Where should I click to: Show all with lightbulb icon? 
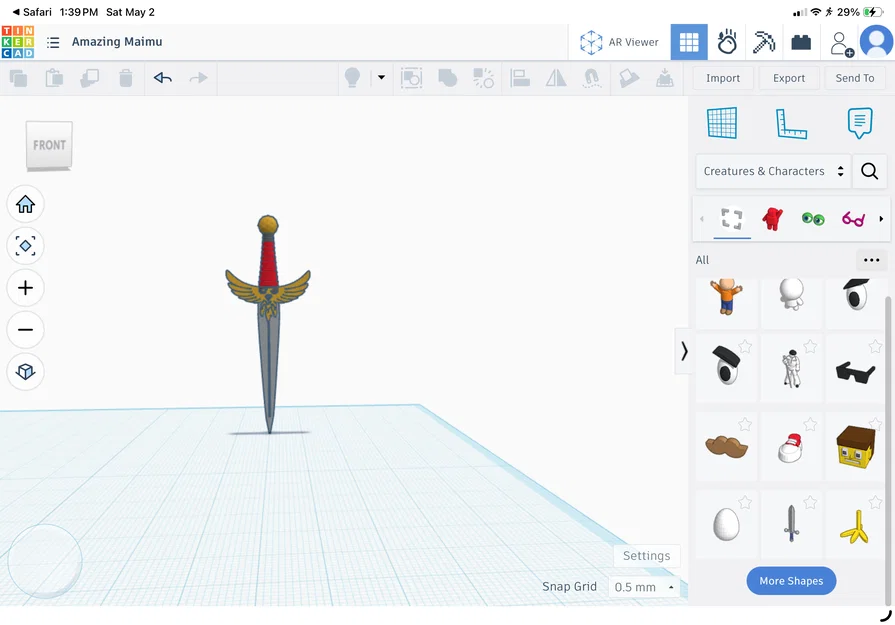(x=352, y=78)
